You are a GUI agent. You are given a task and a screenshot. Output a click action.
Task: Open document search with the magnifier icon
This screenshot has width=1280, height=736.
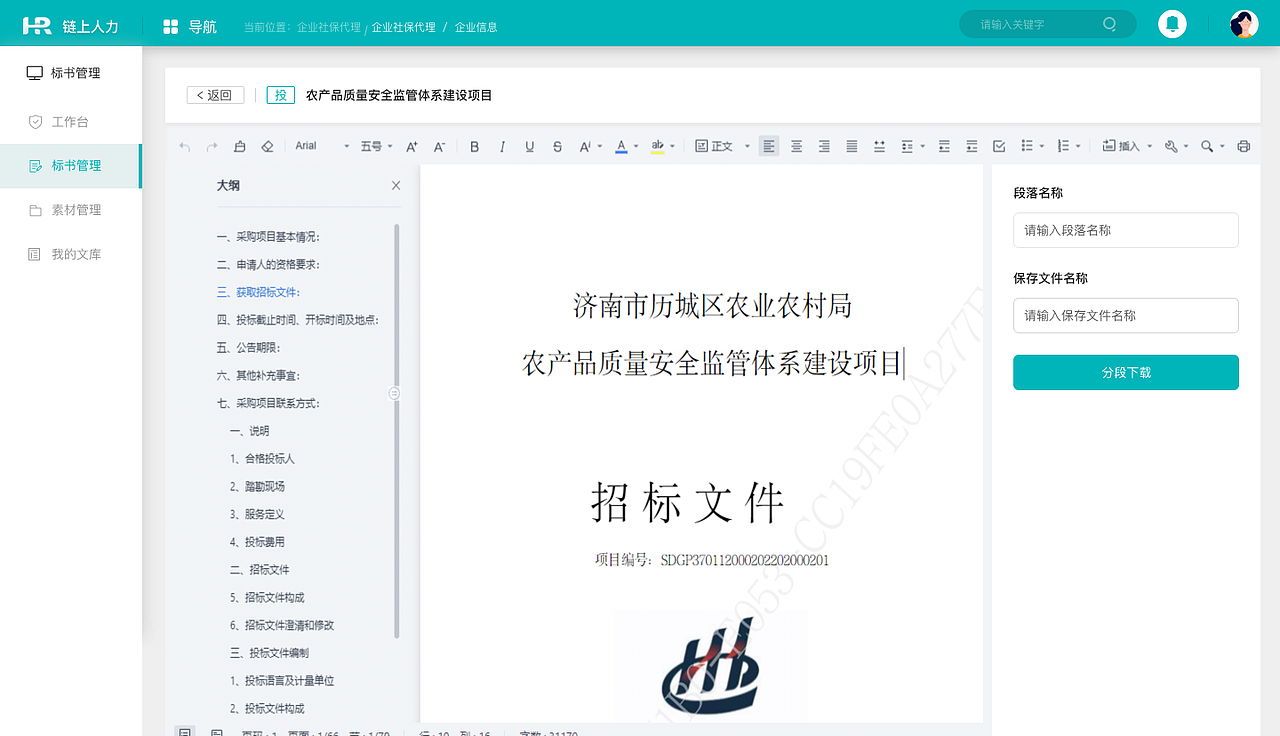(x=1206, y=146)
